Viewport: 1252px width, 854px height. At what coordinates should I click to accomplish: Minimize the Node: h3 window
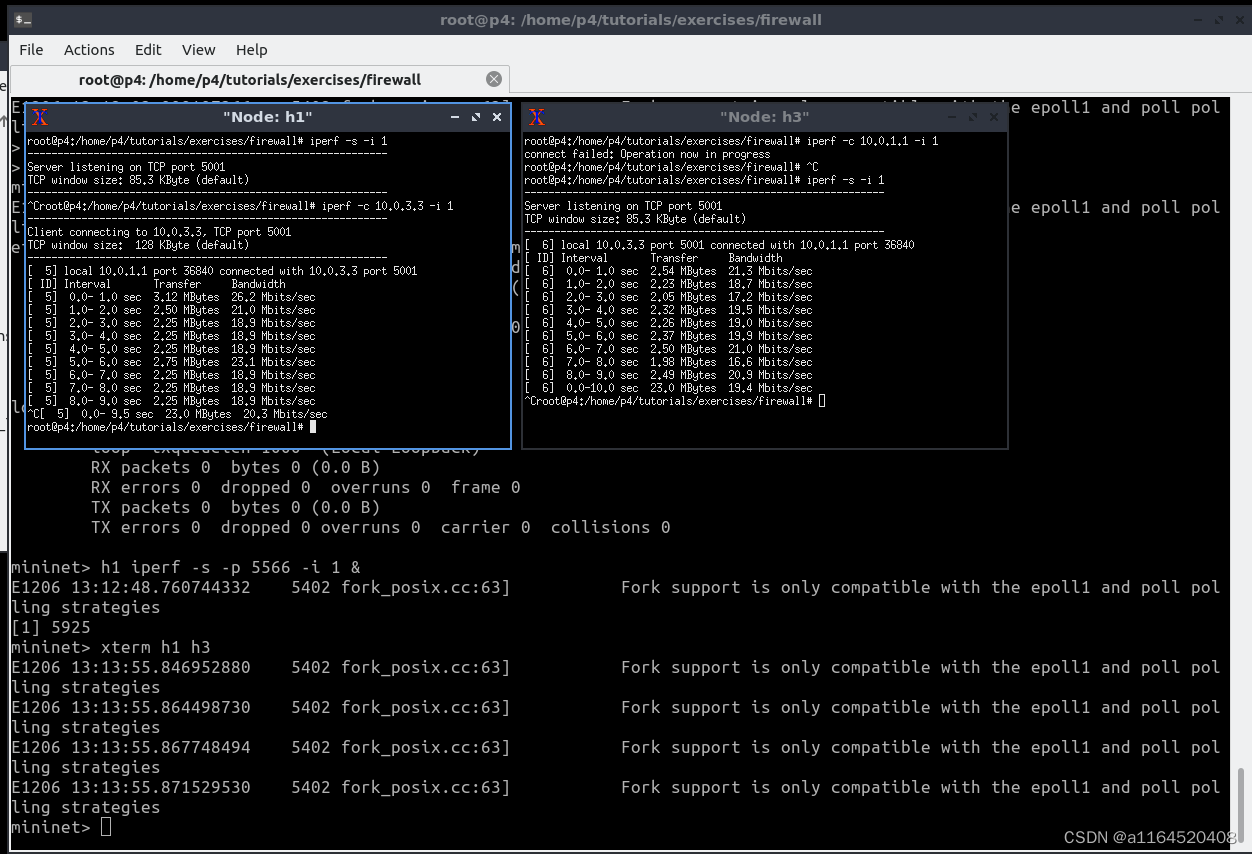coord(952,117)
